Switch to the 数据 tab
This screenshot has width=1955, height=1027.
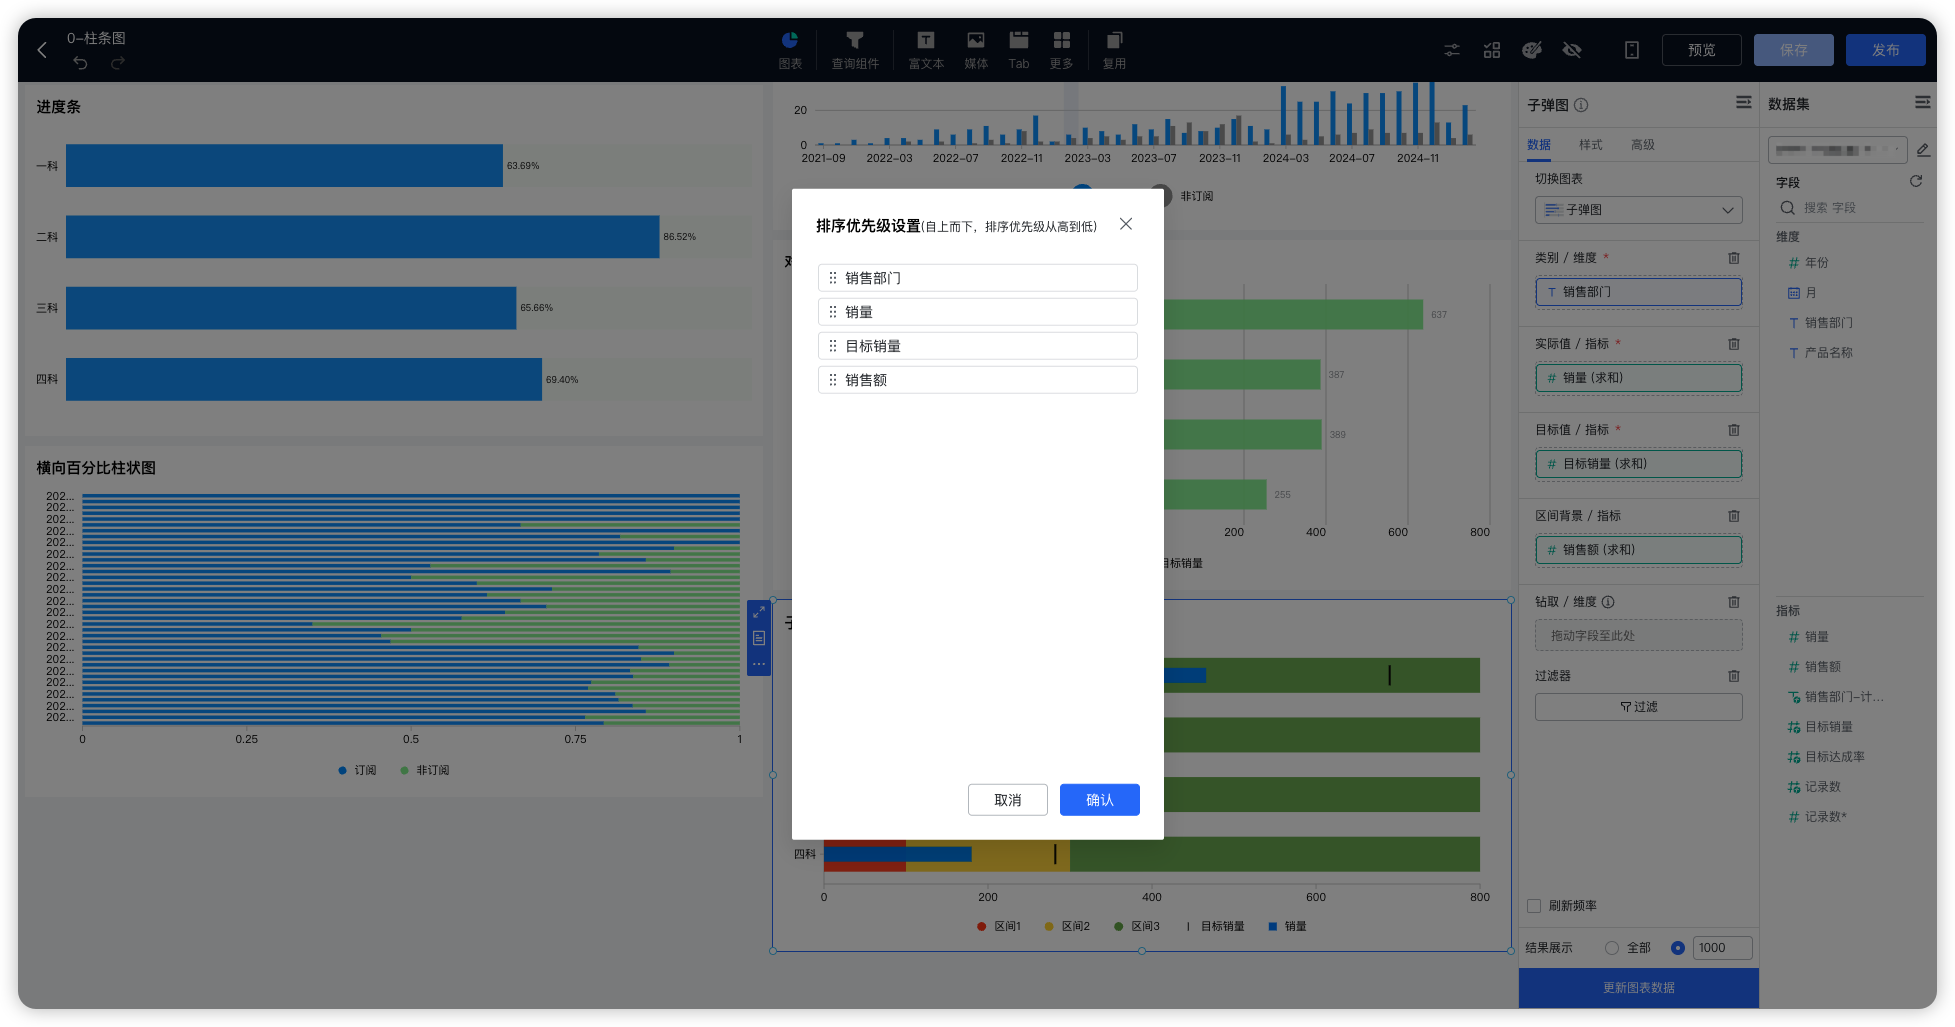point(1539,145)
